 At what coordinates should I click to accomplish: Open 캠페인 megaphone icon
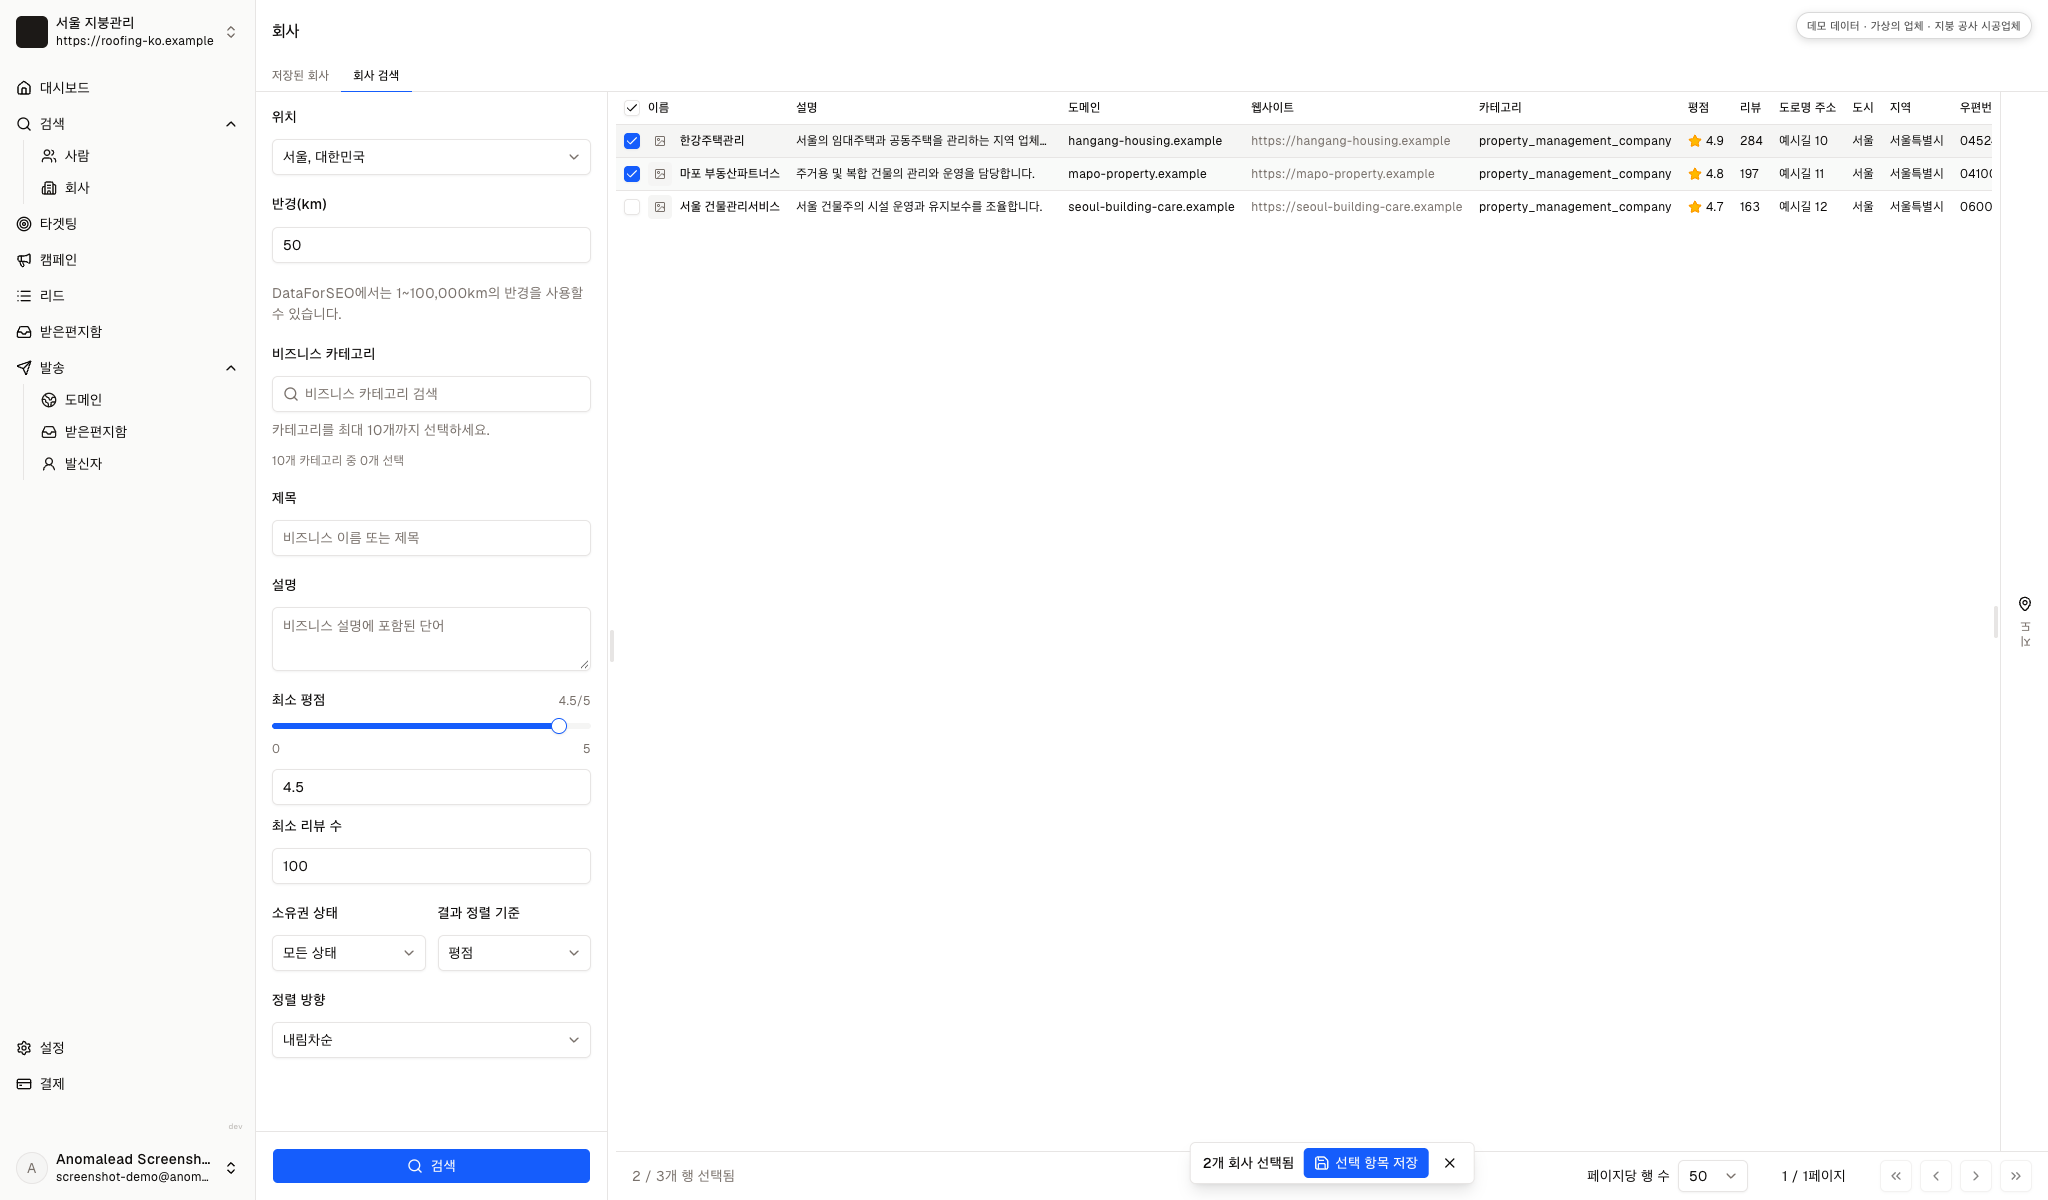(x=24, y=260)
